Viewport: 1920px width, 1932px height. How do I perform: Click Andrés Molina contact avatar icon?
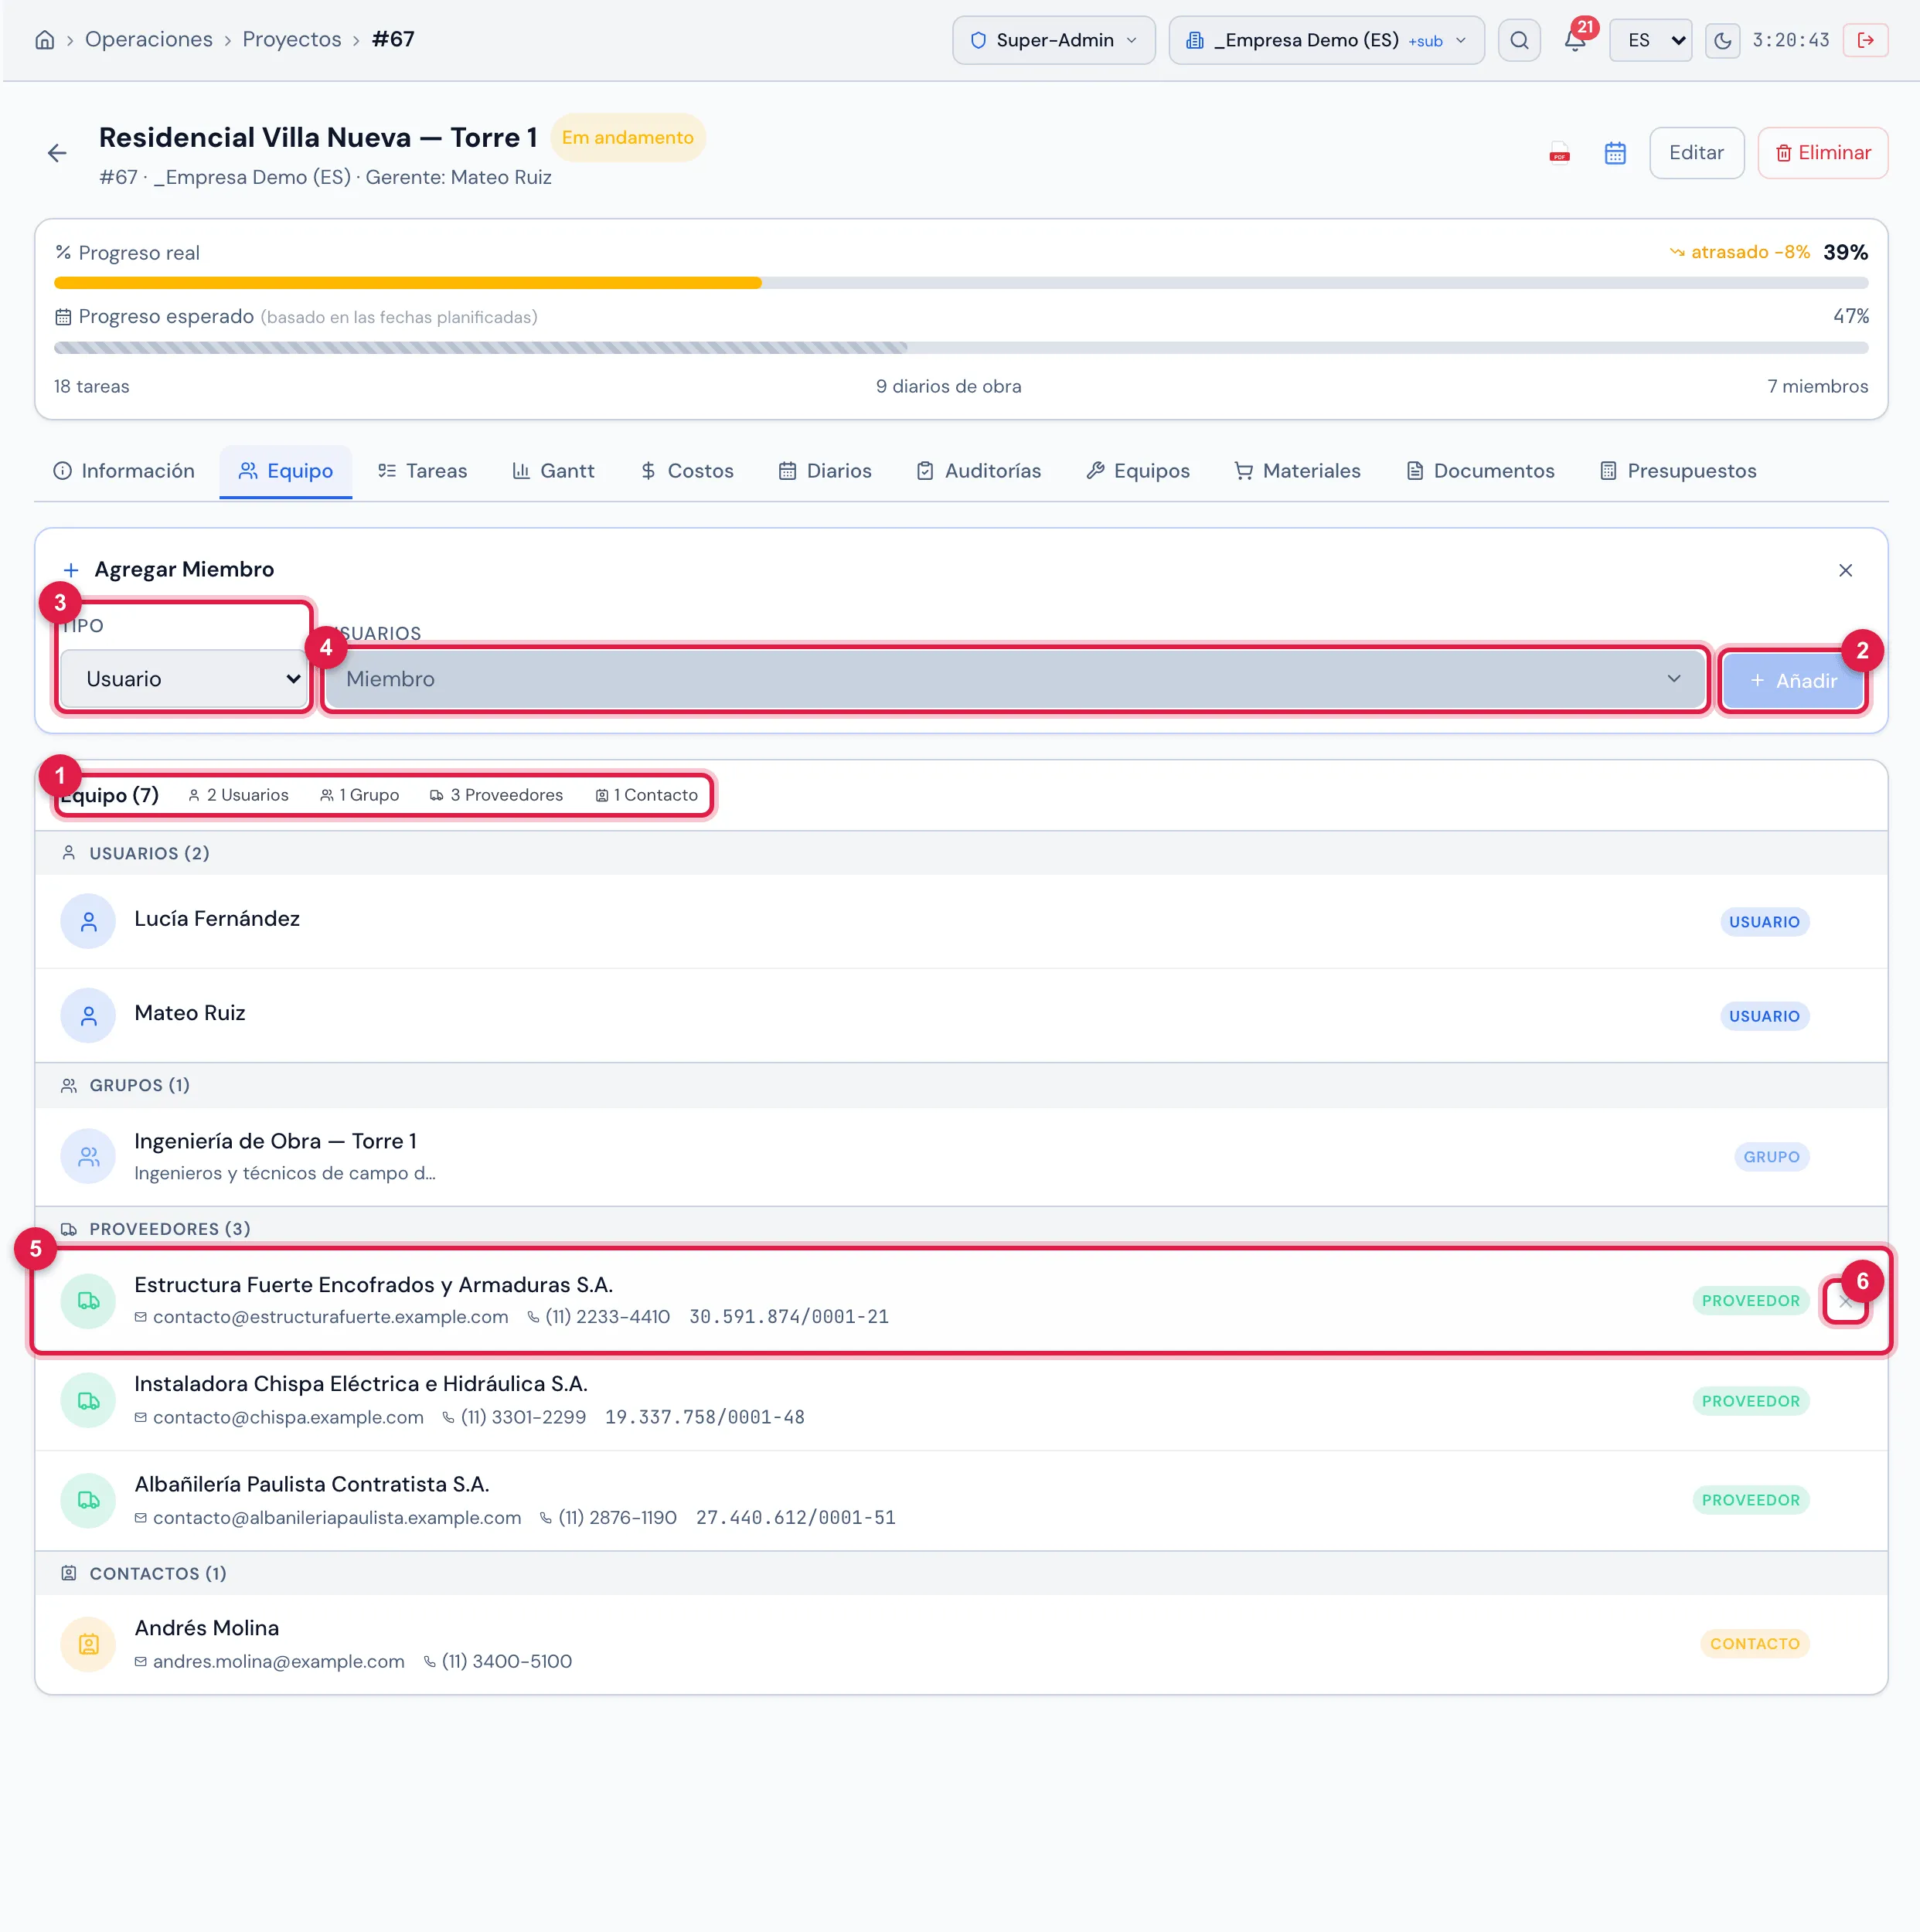[88, 1644]
